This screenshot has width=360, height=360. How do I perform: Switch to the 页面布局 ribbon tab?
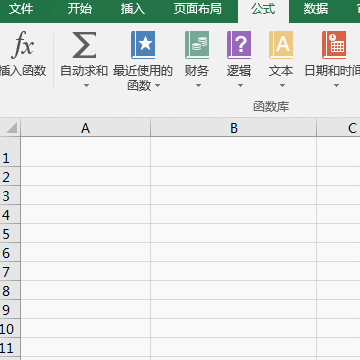pos(198,9)
